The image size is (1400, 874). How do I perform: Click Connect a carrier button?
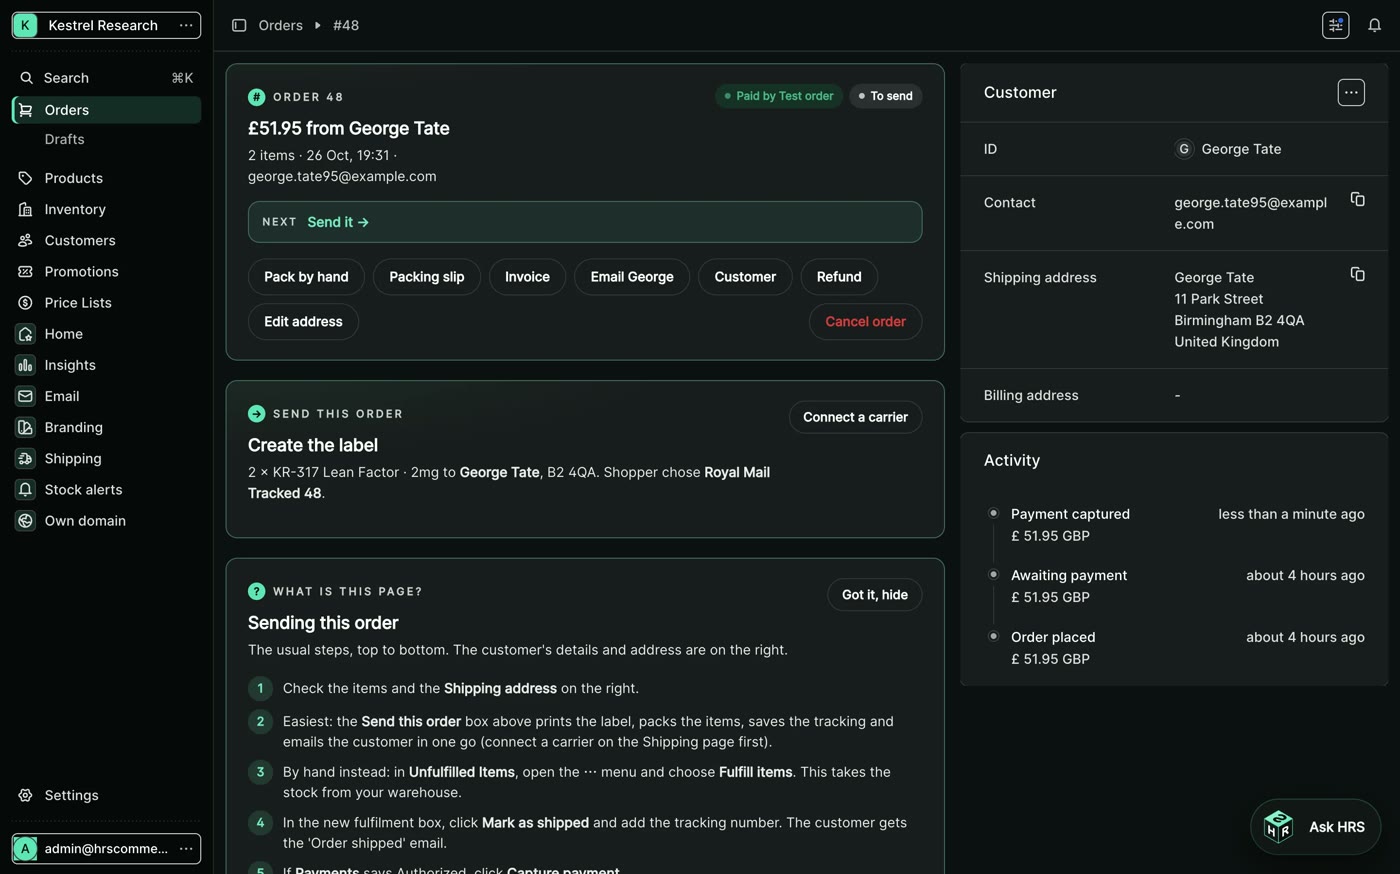tap(855, 417)
